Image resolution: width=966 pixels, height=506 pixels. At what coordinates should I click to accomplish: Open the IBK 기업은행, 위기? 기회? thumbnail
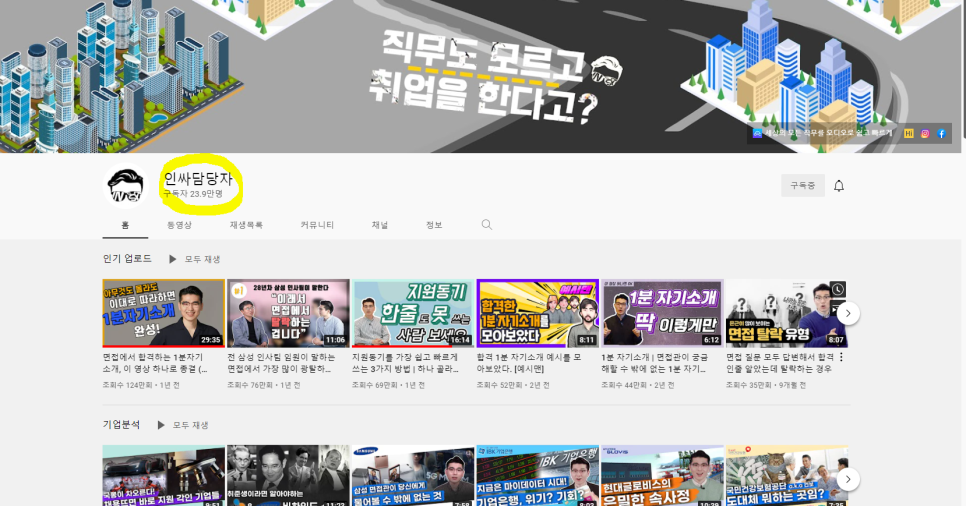pyautogui.click(x=538, y=476)
